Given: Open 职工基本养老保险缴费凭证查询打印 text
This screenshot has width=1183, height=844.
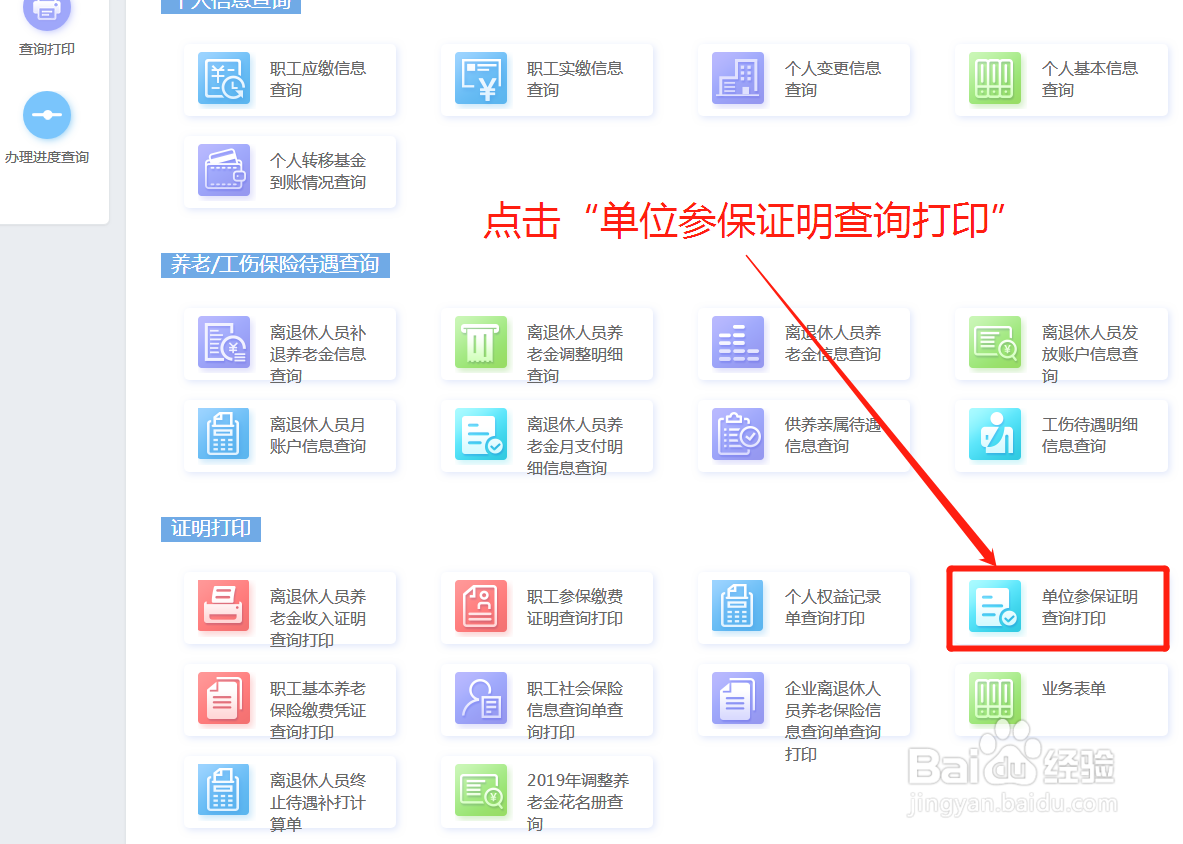Looking at the screenshot, I should click(318, 710).
